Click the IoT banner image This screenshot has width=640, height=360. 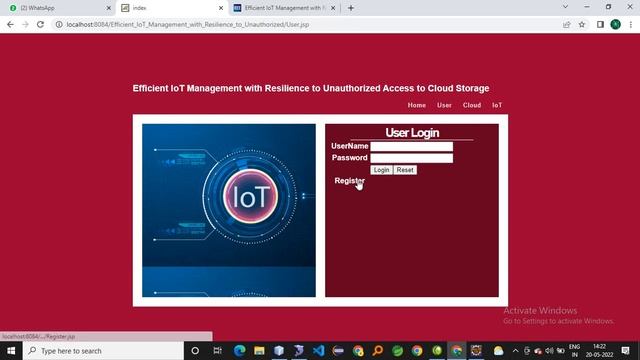229,210
